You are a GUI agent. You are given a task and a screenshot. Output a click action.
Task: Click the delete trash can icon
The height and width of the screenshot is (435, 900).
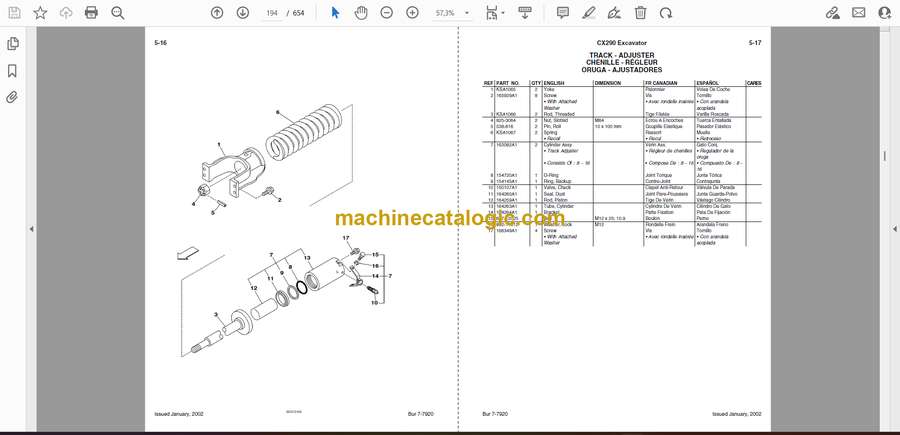click(x=641, y=13)
